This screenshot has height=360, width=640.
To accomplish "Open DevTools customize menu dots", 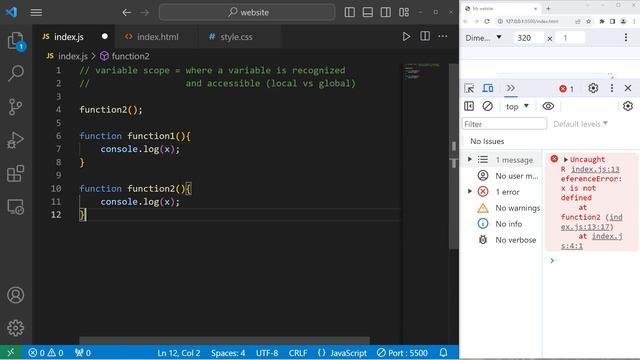I will point(611,88).
